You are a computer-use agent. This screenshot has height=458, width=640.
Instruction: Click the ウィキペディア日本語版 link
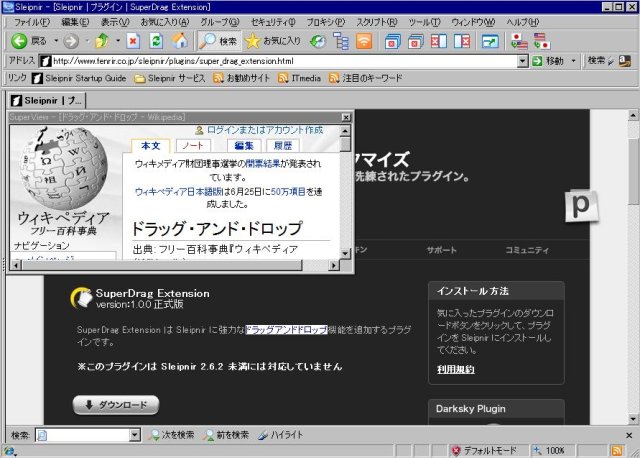[179, 191]
